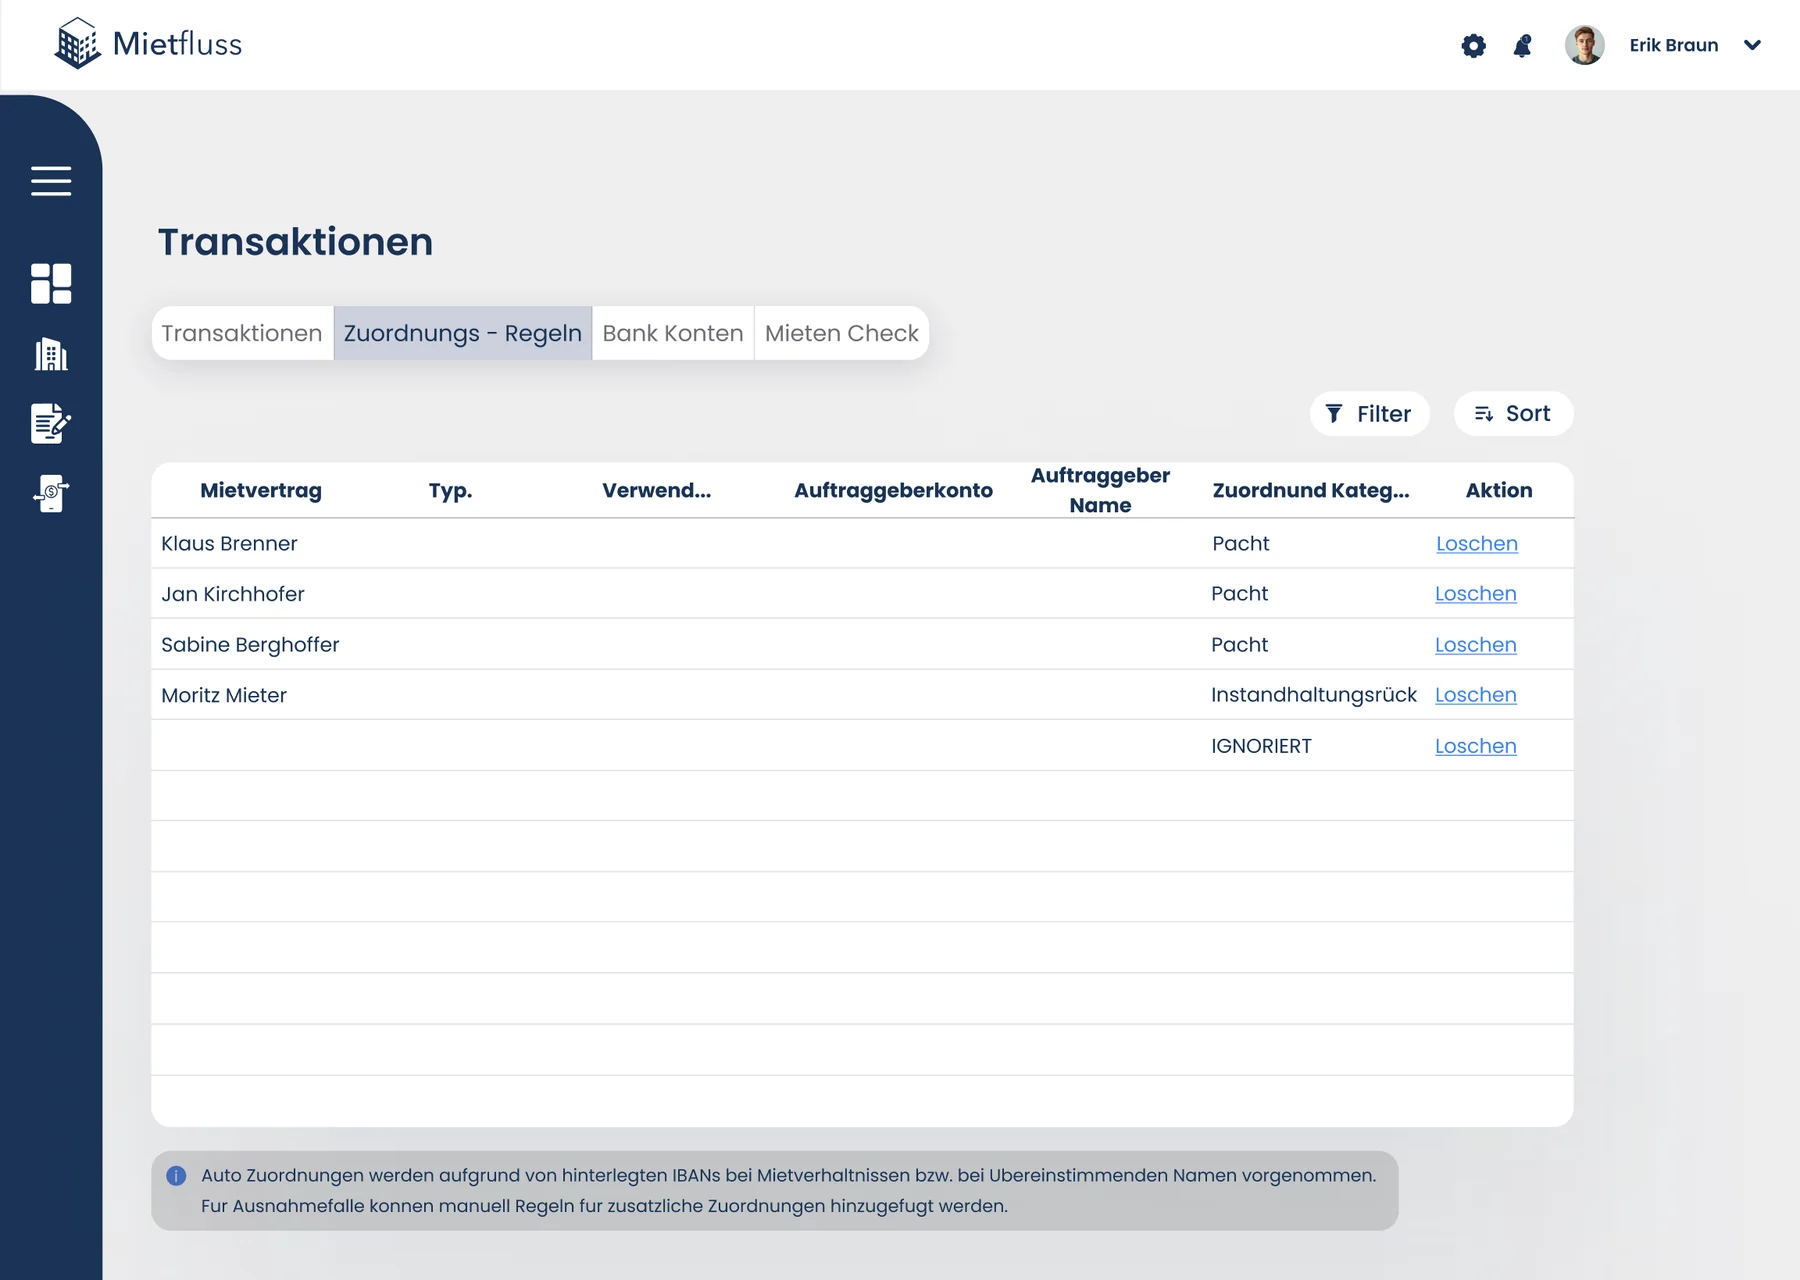
Task: Open the buildings icon in sidebar
Action: click(51, 354)
